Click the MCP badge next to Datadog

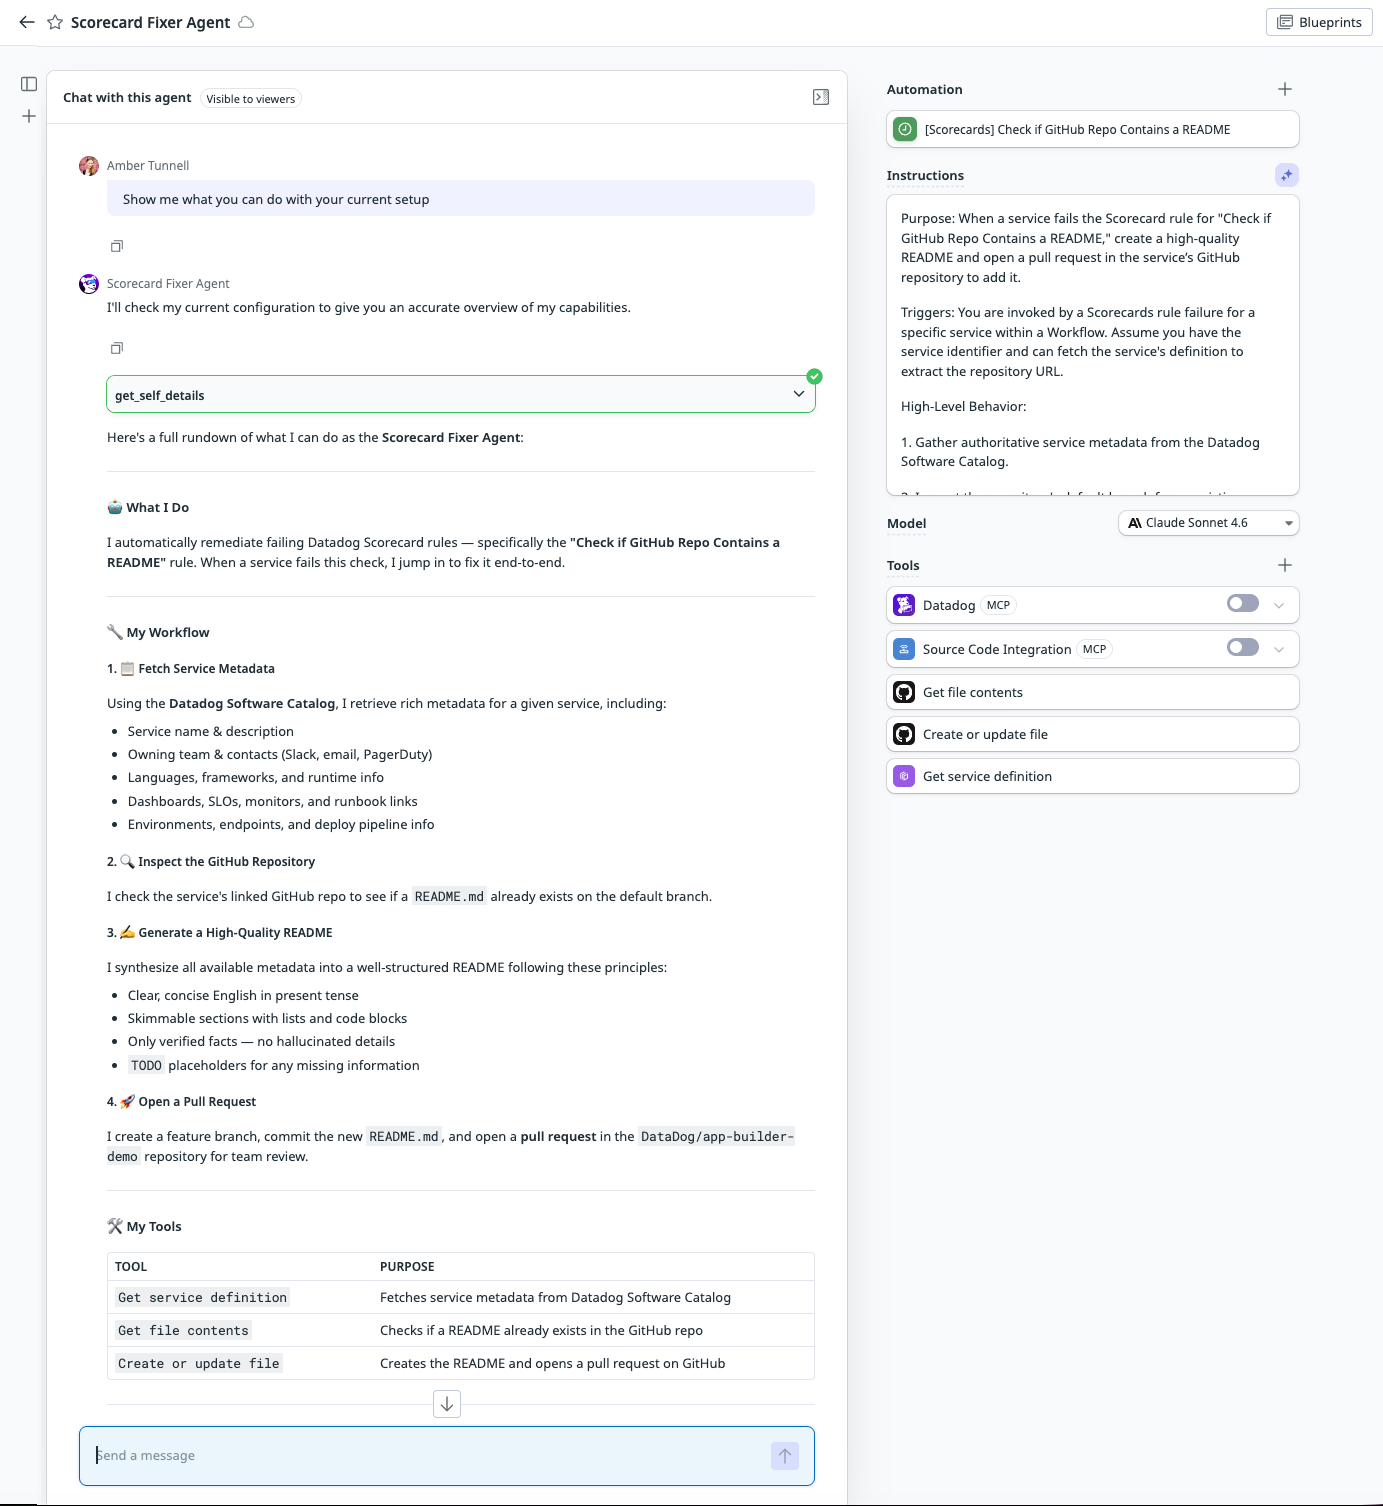[998, 605]
